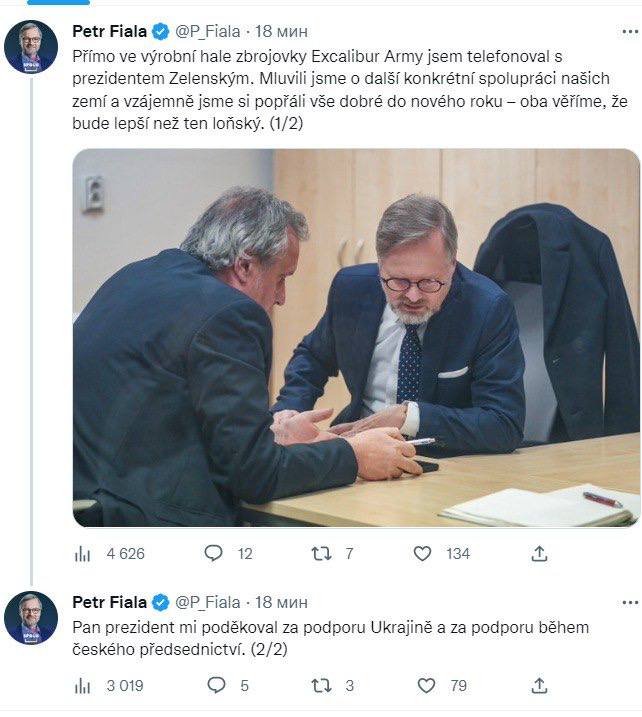The image size is (642, 717).
Task: Click the profile avatar of the first tweet
Action: coord(31,46)
